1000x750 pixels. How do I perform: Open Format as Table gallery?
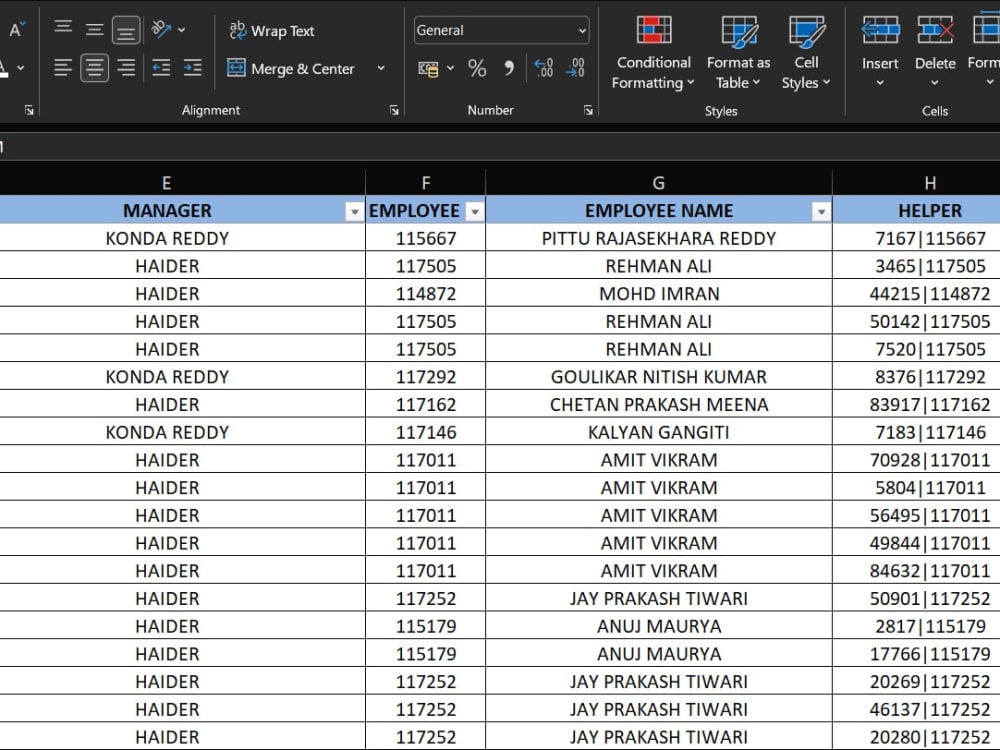(x=739, y=53)
